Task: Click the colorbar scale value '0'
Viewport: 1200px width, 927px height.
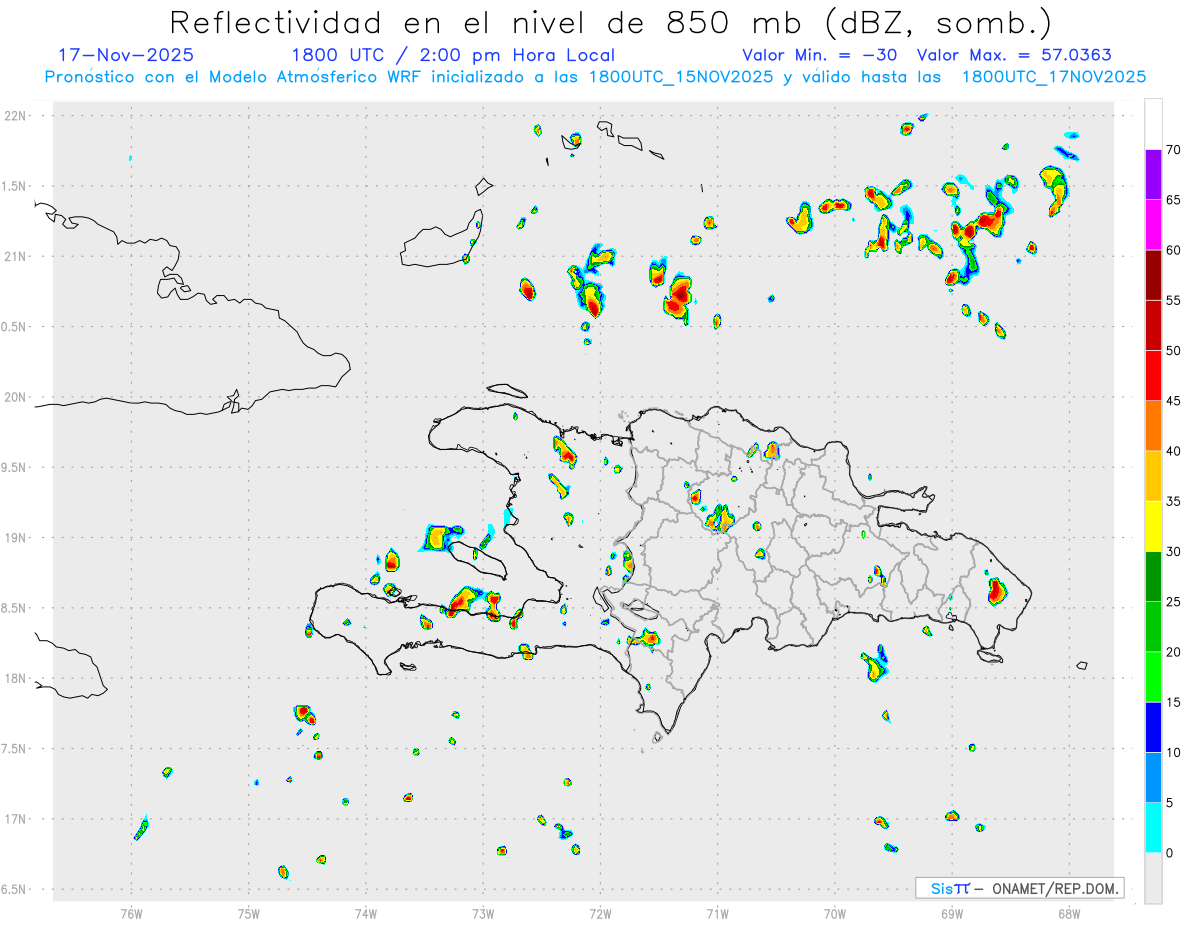Action: pyautogui.click(x=1170, y=853)
